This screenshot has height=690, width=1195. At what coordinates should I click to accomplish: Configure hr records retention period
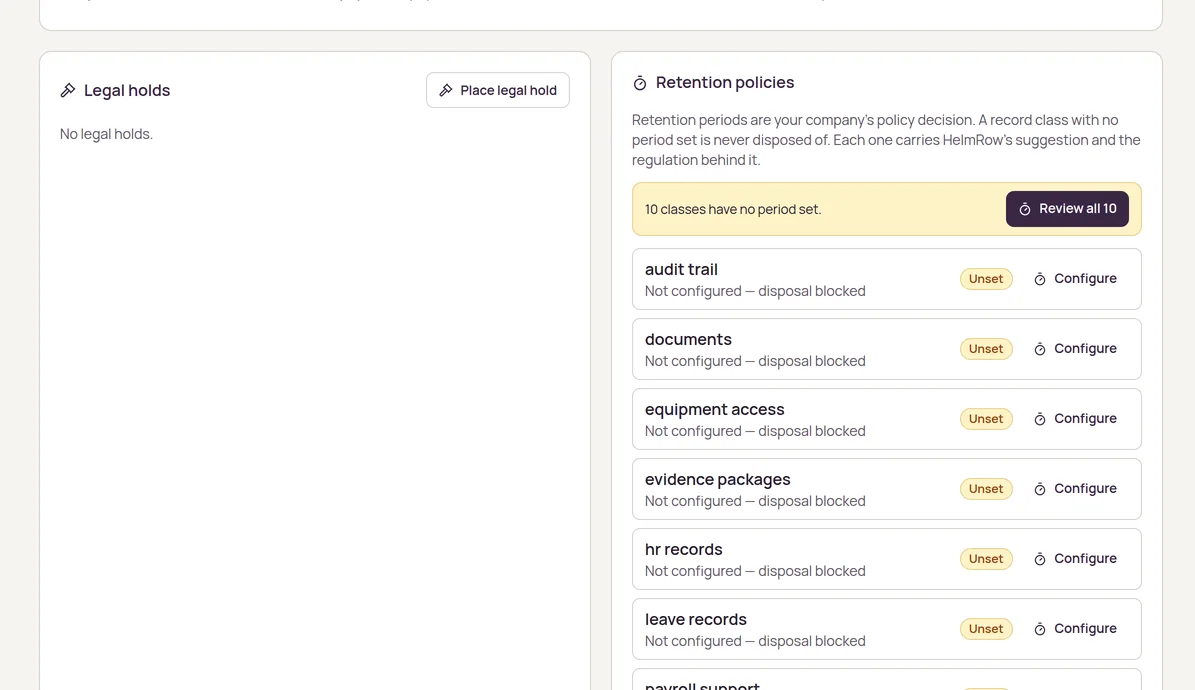pyautogui.click(x=1075, y=559)
